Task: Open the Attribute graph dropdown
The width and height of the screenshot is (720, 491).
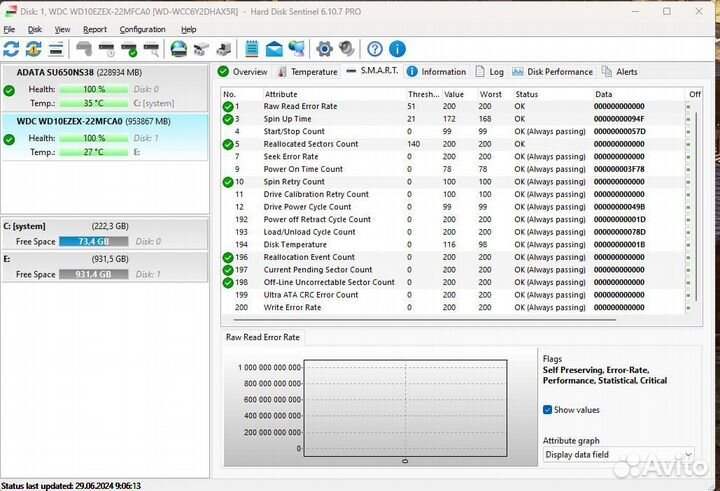Action: point(618,455)
